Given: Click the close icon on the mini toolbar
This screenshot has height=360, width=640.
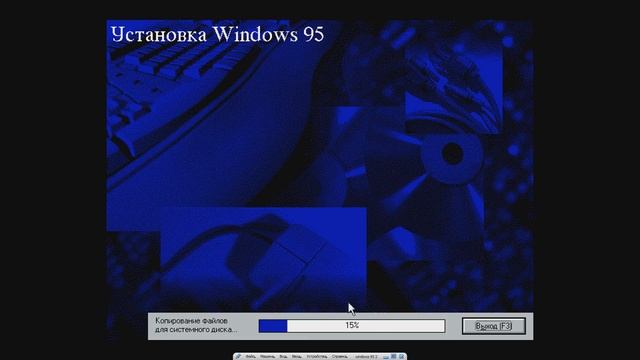Looking at the screenshot, I should [x=401, y=356].
